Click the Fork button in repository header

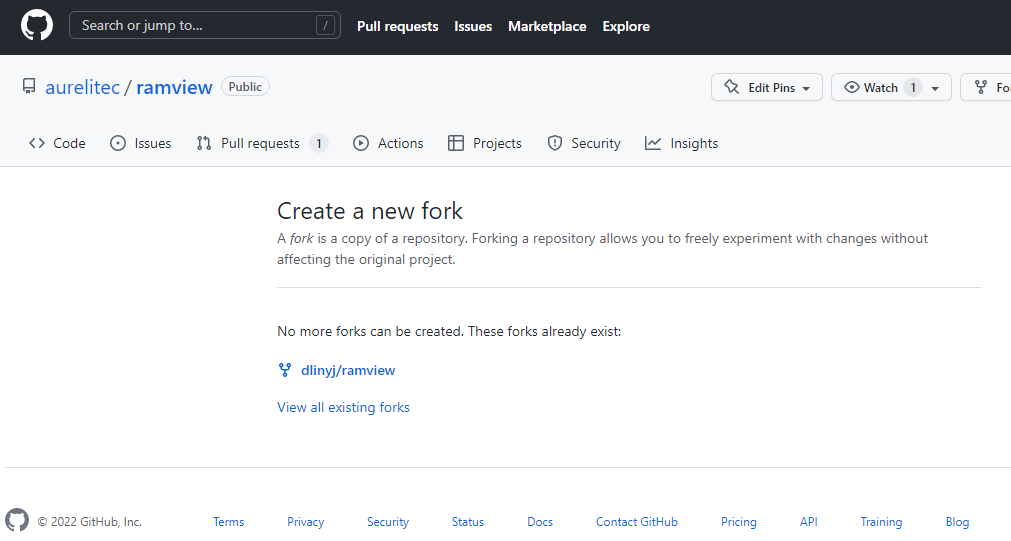click(990, 88)
